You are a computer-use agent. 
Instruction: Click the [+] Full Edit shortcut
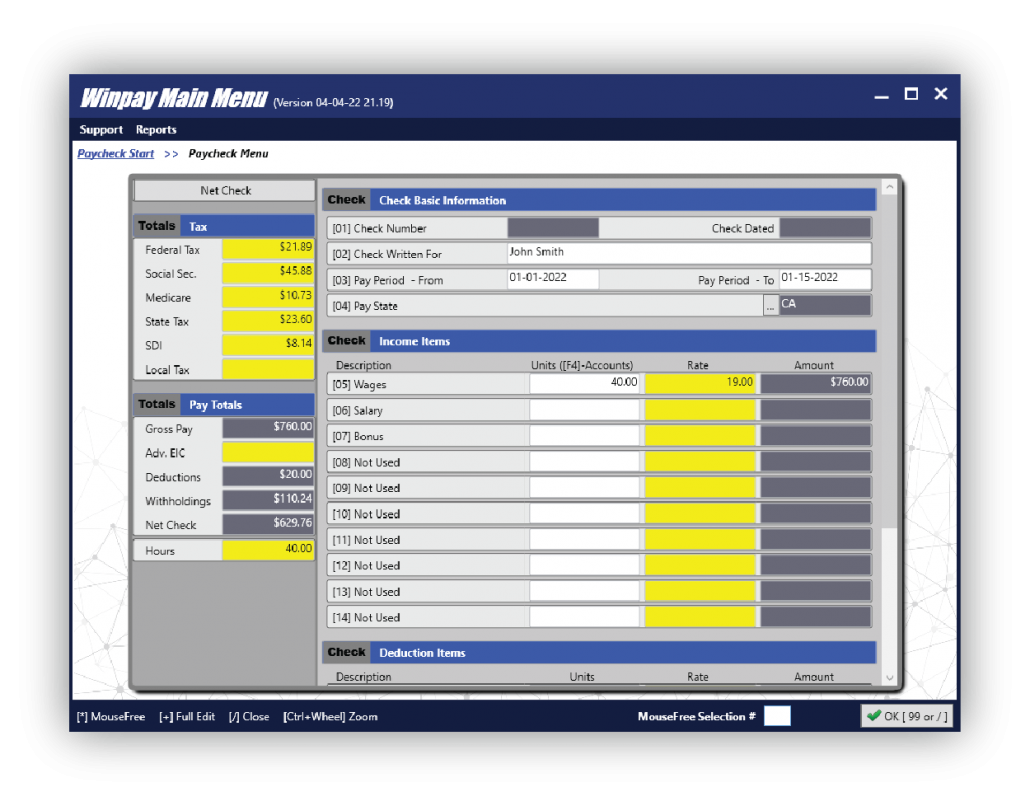(187, 717)
